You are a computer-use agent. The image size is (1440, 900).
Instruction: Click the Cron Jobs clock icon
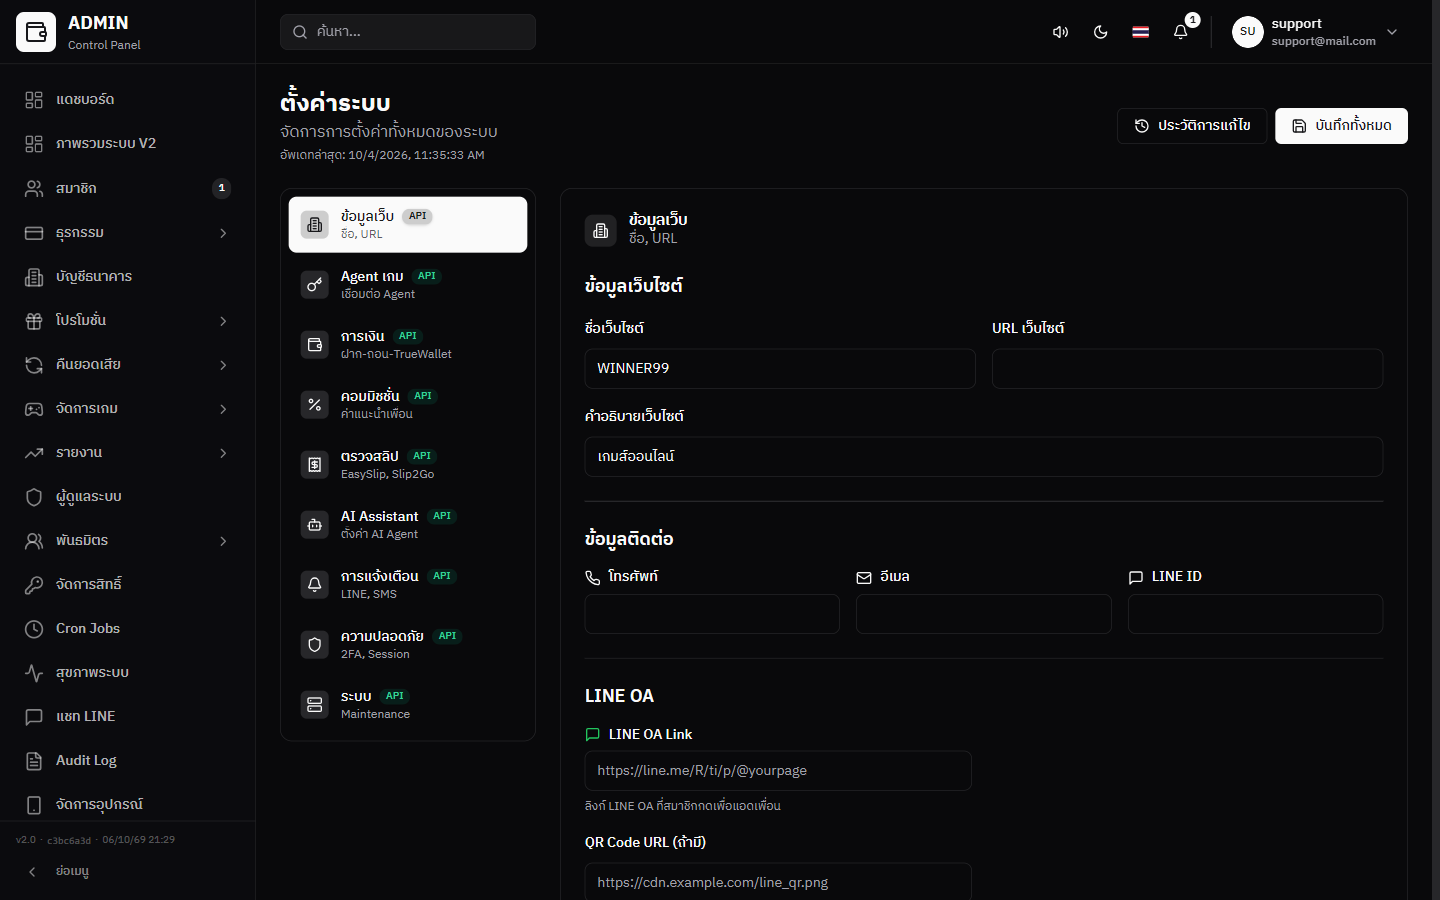[x=34, y=629]
